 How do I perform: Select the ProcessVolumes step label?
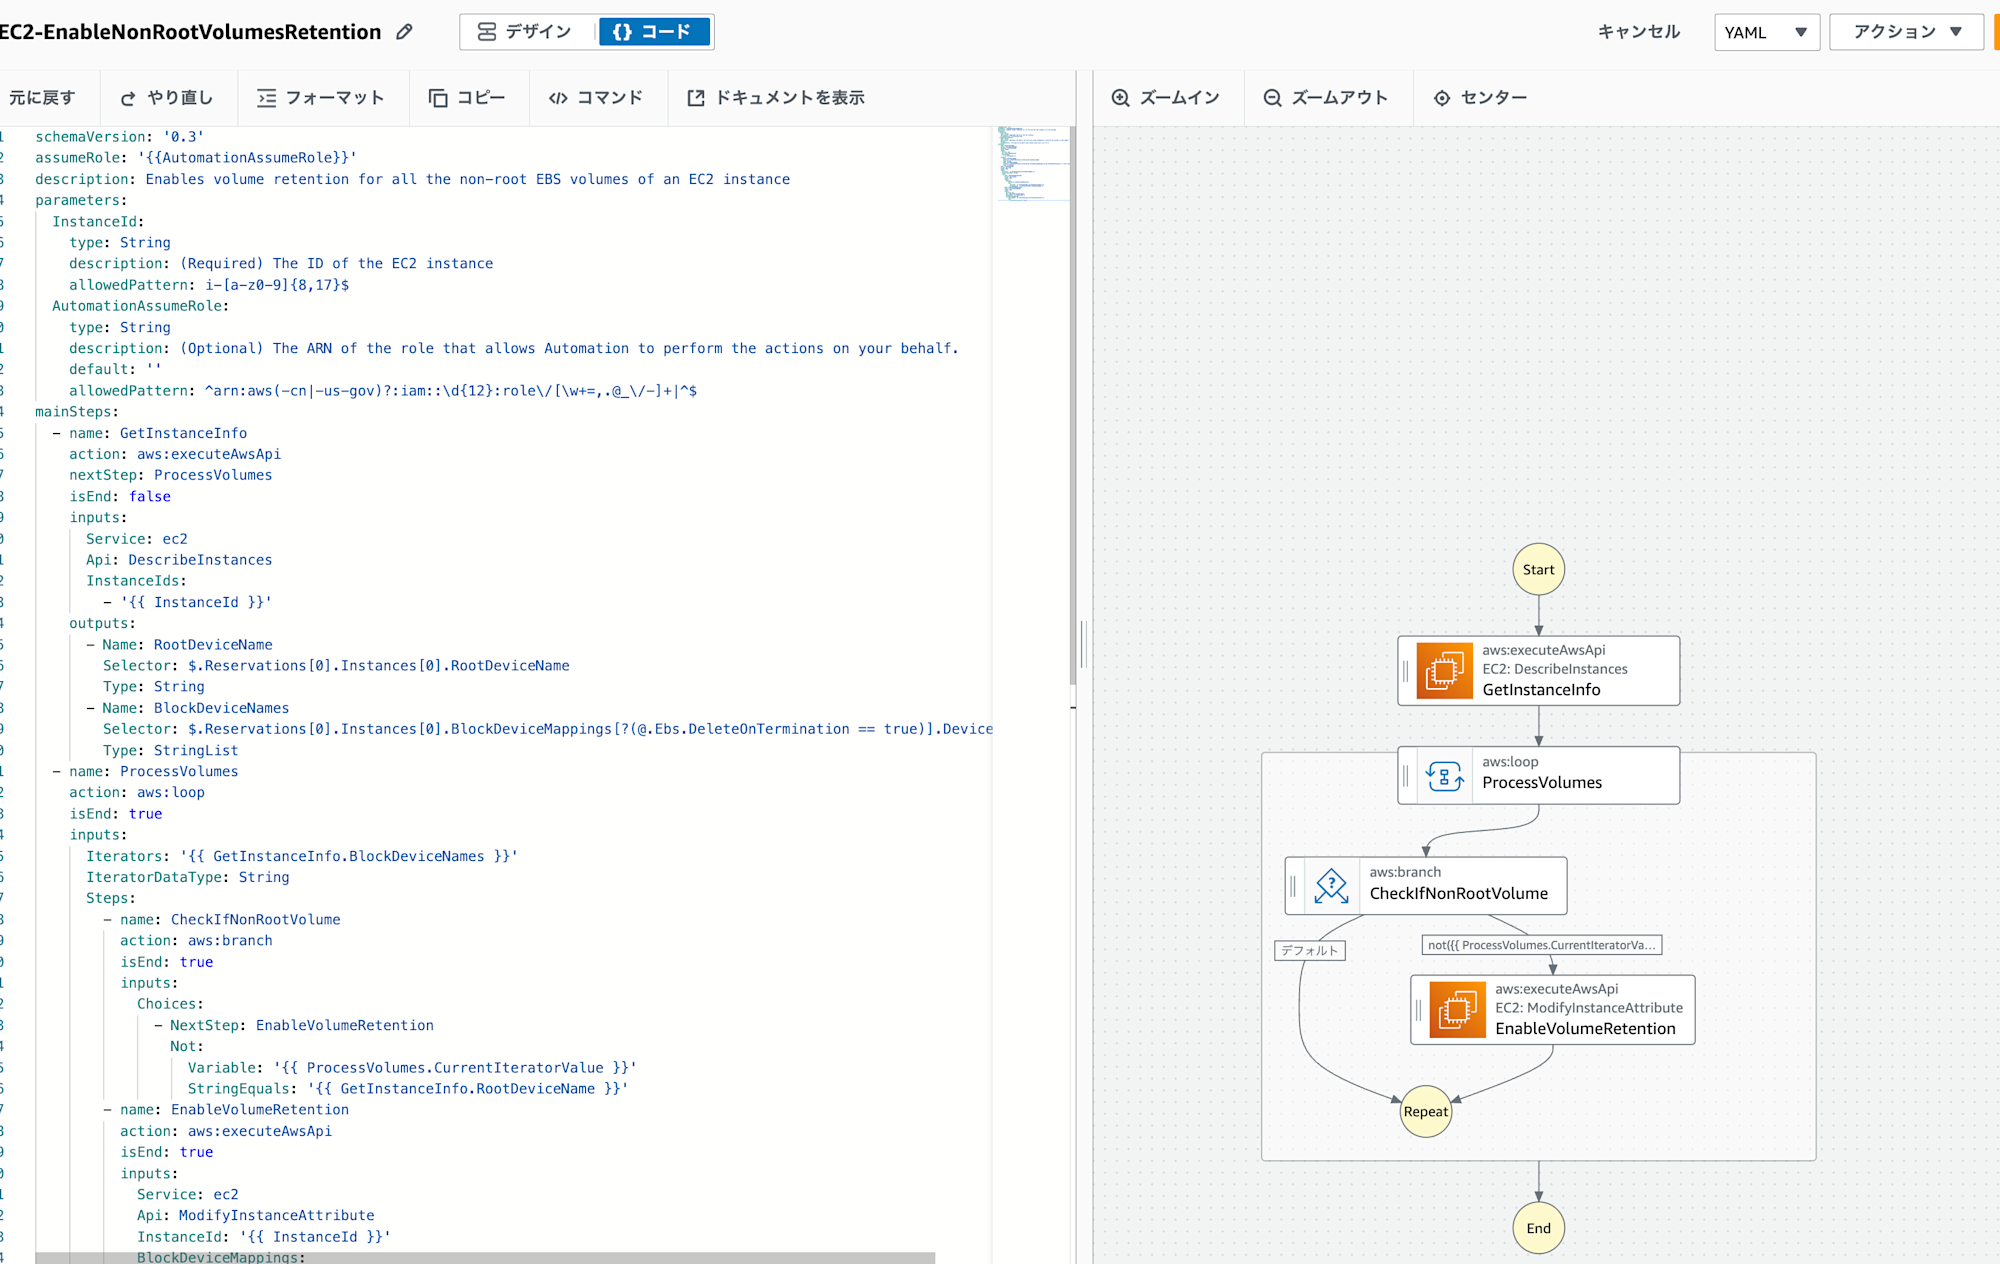1542,783
